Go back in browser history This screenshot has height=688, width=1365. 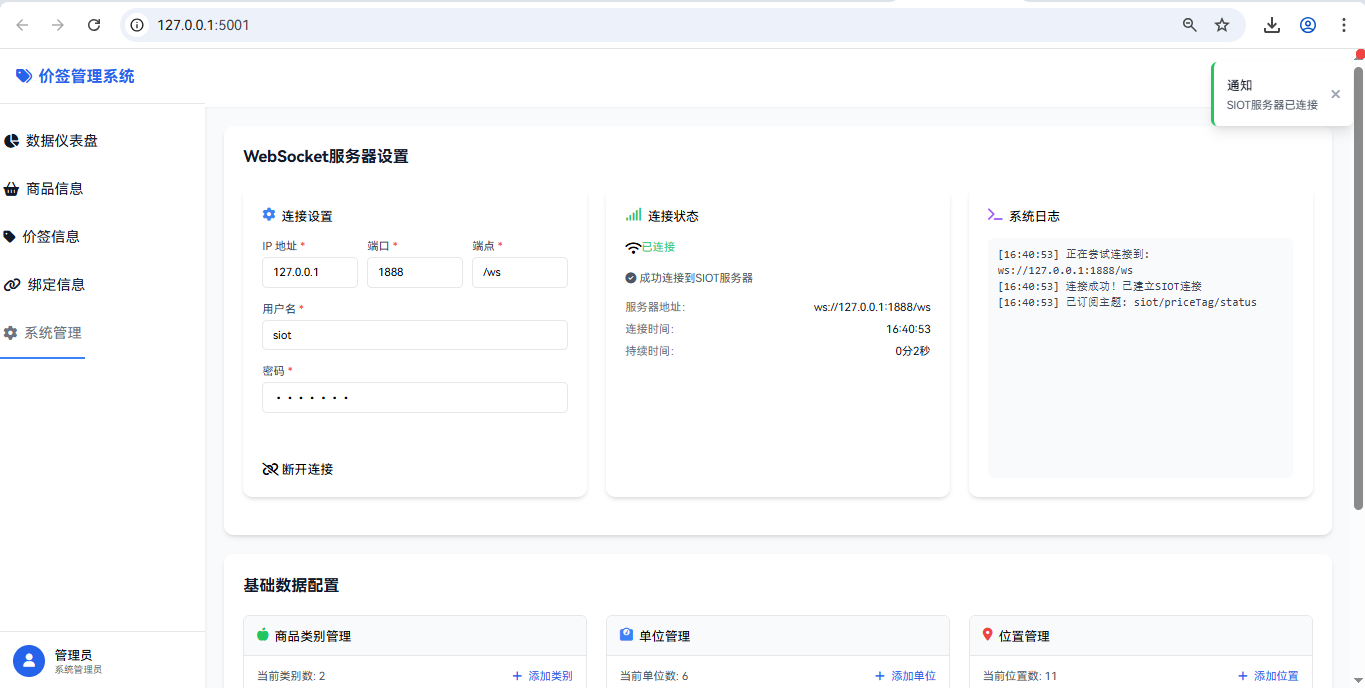coord(22,25)
